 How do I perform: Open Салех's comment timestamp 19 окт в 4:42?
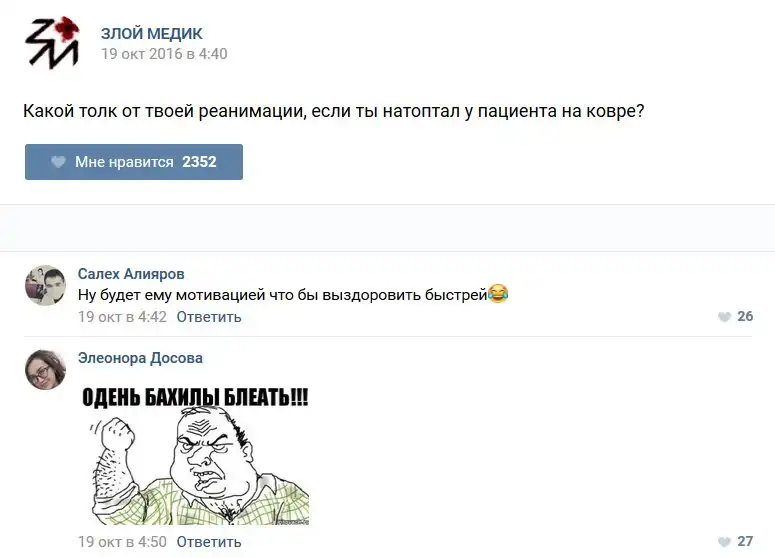click(122, 317)
